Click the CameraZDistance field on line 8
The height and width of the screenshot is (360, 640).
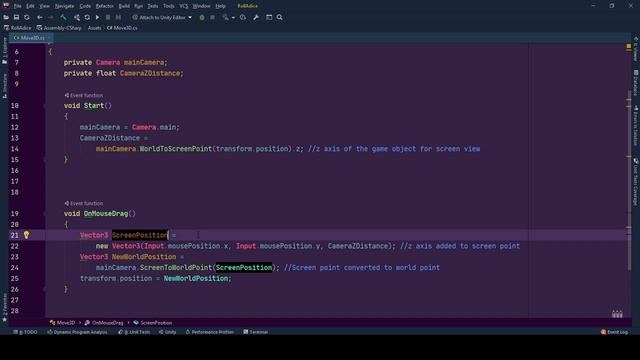click(150, 73)
